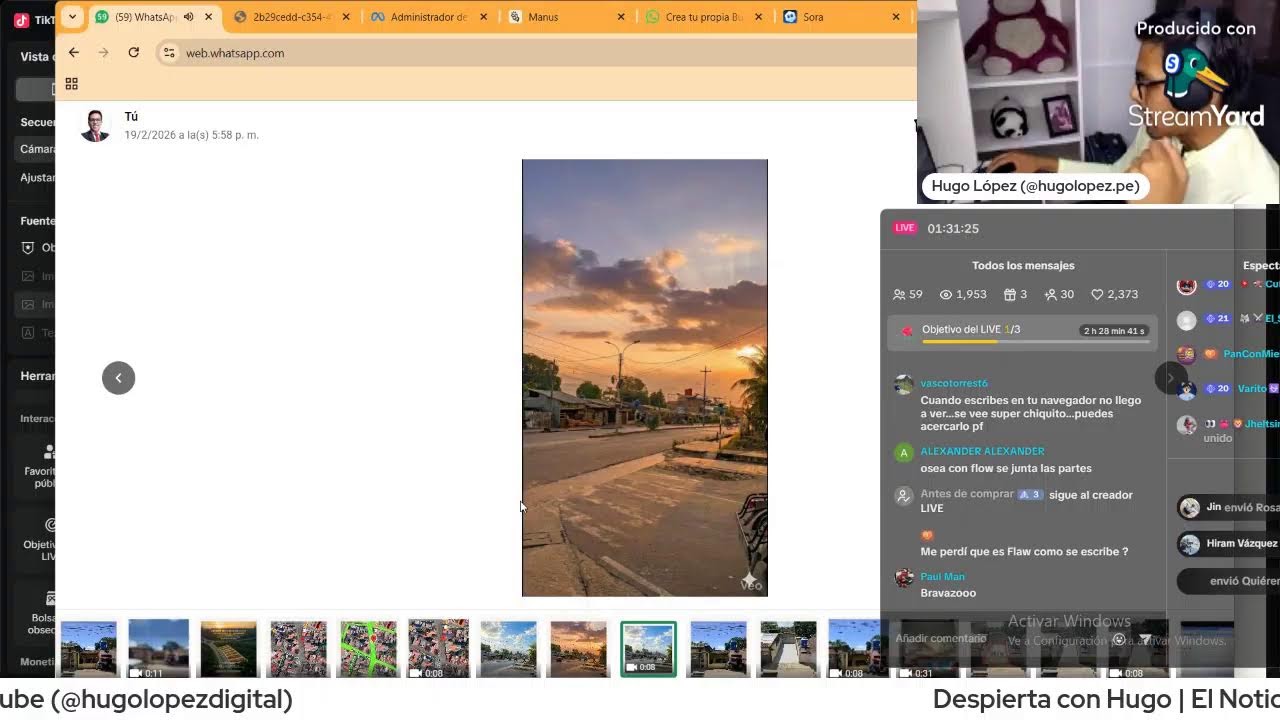Switch to the 2b29cedd-c354 tab
The image size is (1280, 720).
[292, 17]
